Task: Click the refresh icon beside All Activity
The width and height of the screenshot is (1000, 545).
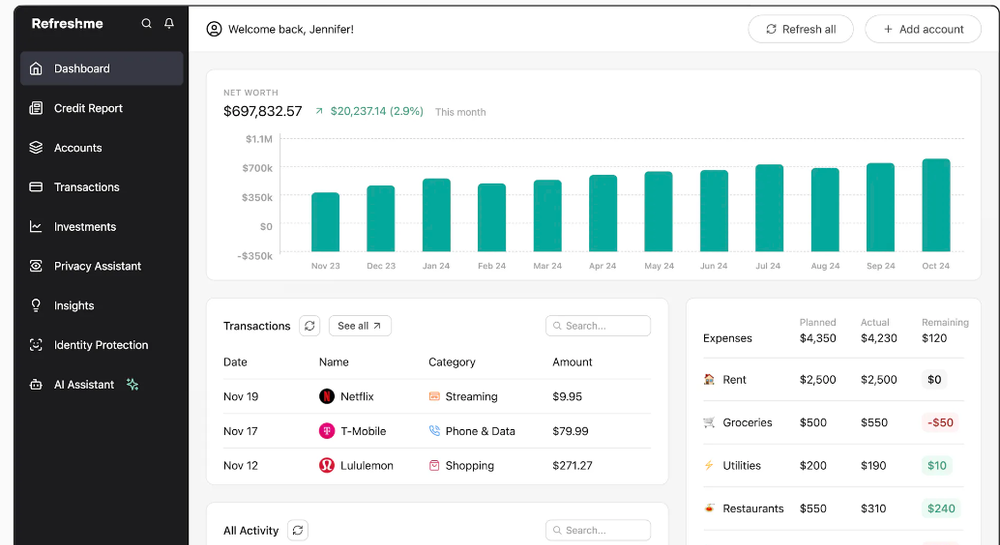Action: click(298, 530)
